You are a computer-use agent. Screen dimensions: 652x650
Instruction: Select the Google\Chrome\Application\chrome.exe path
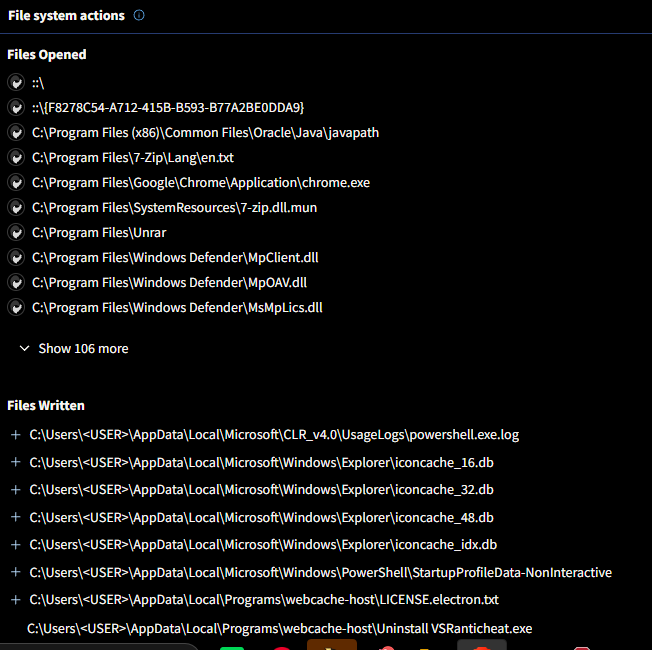(x=201, y=183)
